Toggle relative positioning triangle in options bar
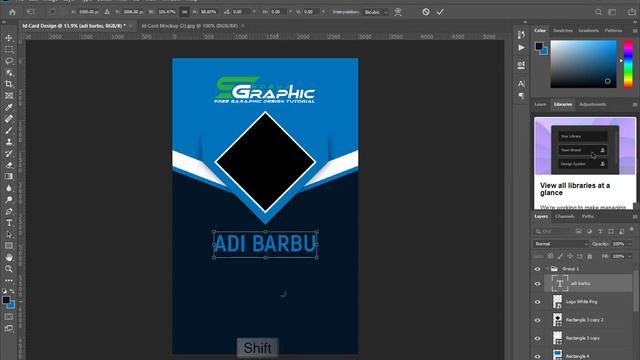640x360 pixels. pos(107,12)
